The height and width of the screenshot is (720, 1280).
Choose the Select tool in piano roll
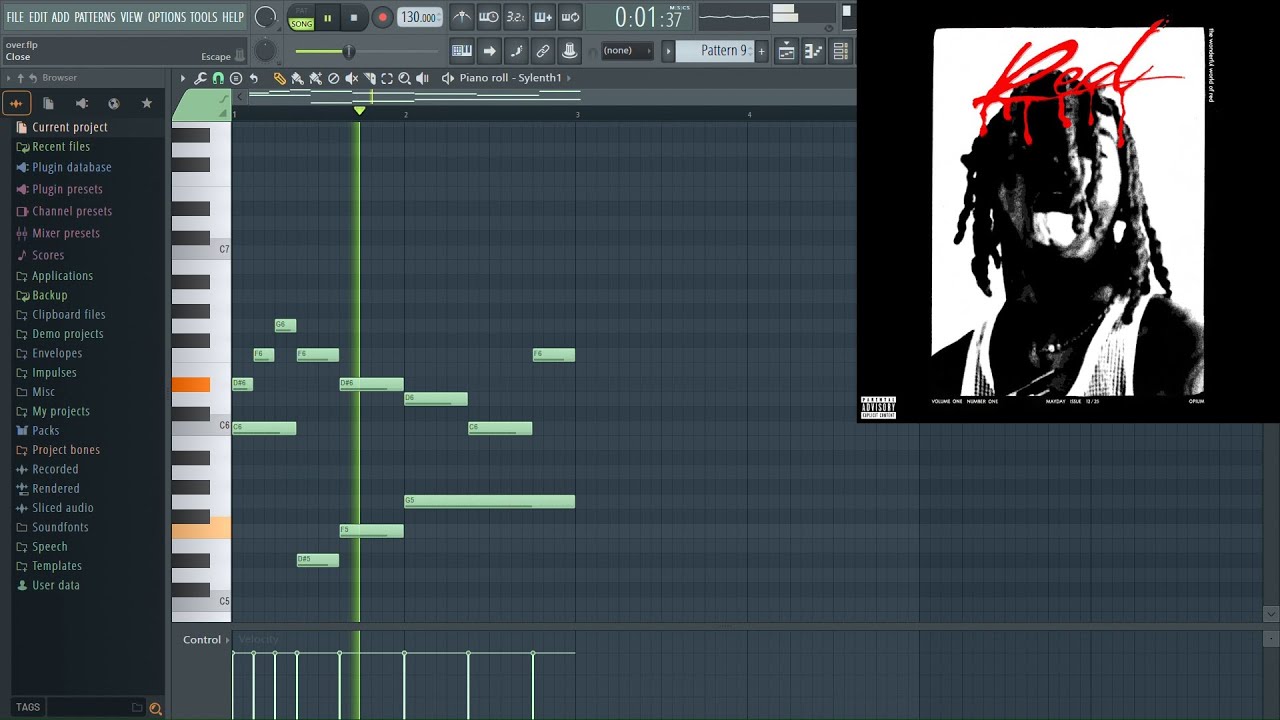pyautogui.click(x=386, y=78)
